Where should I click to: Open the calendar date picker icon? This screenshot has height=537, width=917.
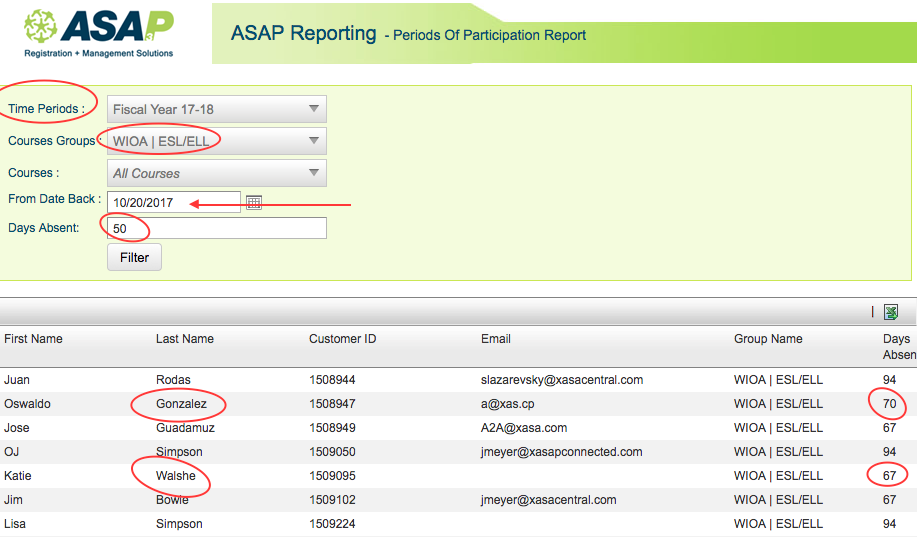(254, 202)
